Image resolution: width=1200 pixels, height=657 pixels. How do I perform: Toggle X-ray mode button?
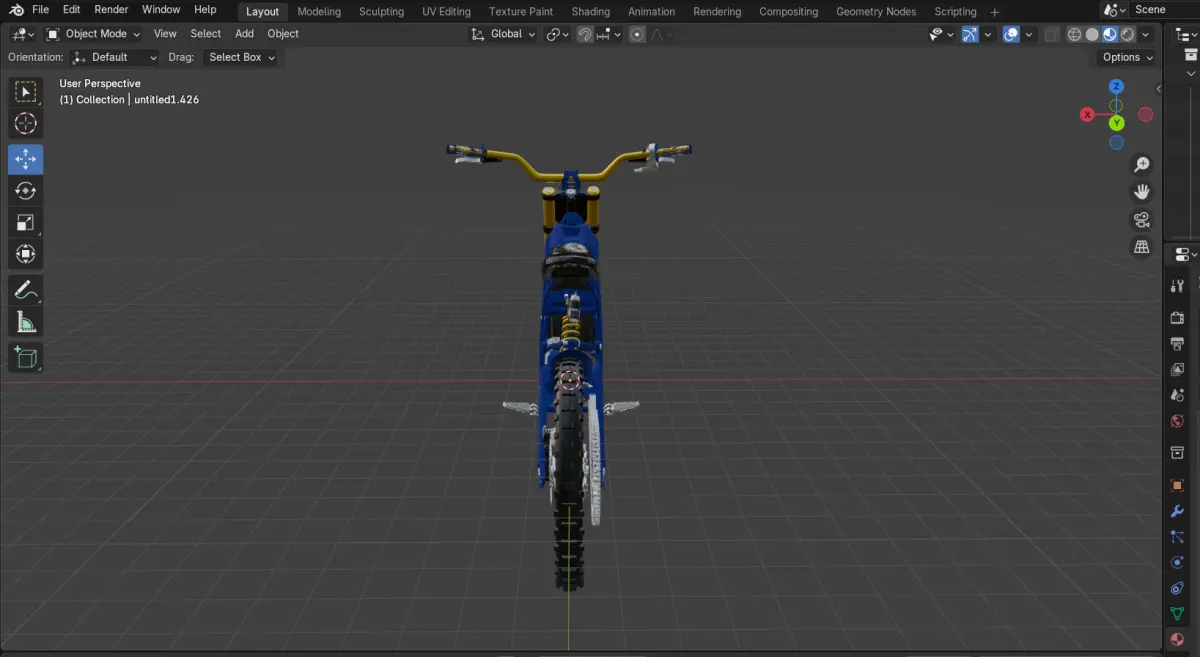1051,34
